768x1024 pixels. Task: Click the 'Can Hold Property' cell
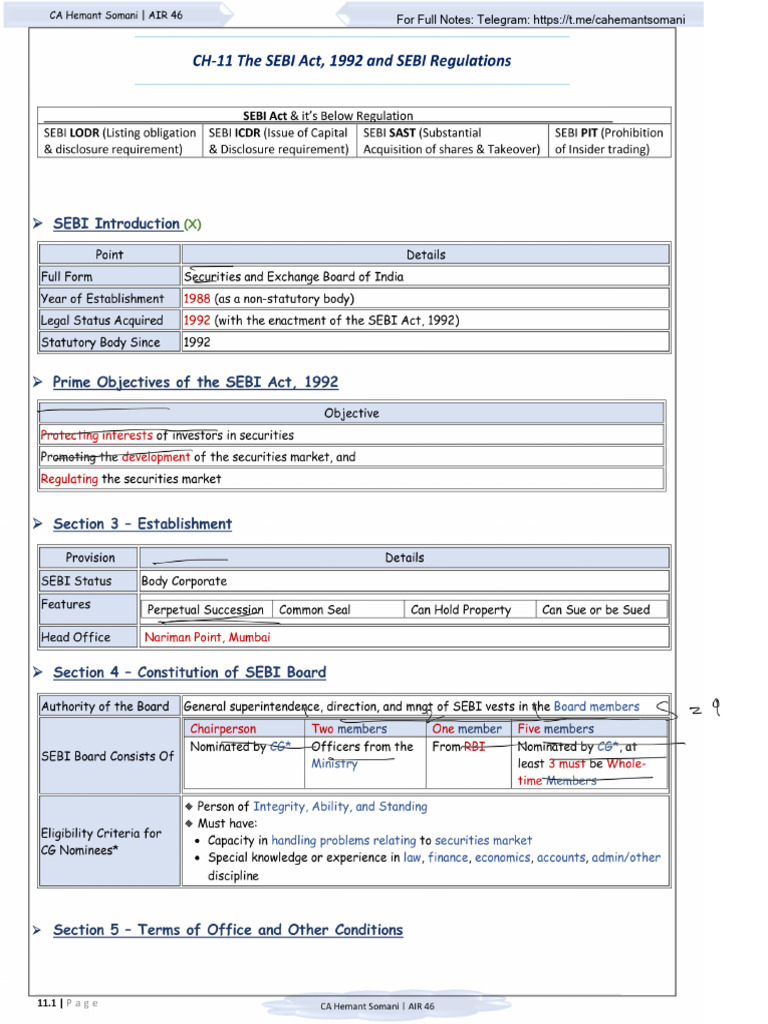[x=470, y=609]
